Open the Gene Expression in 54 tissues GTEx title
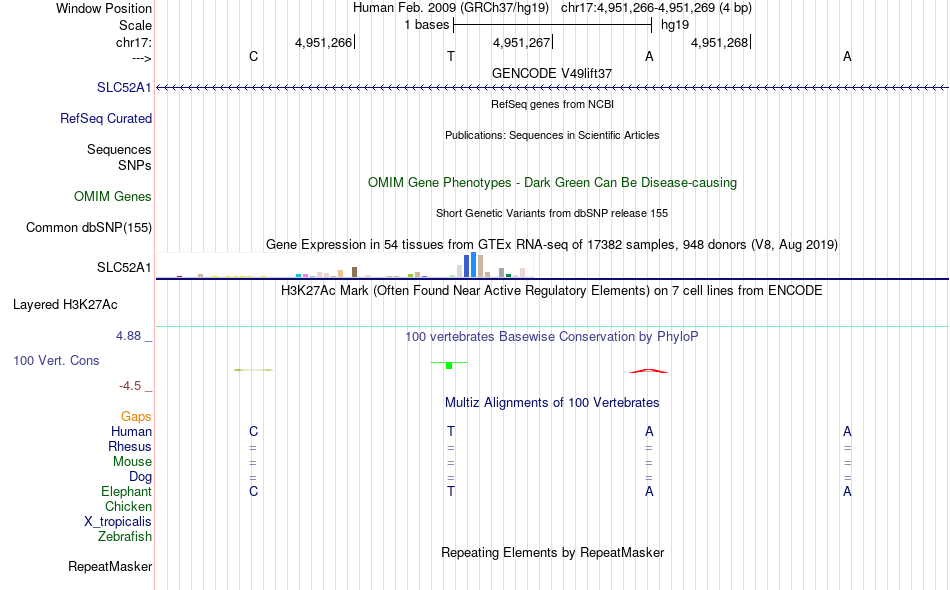The image size is (950, 590). click(552, 245)
